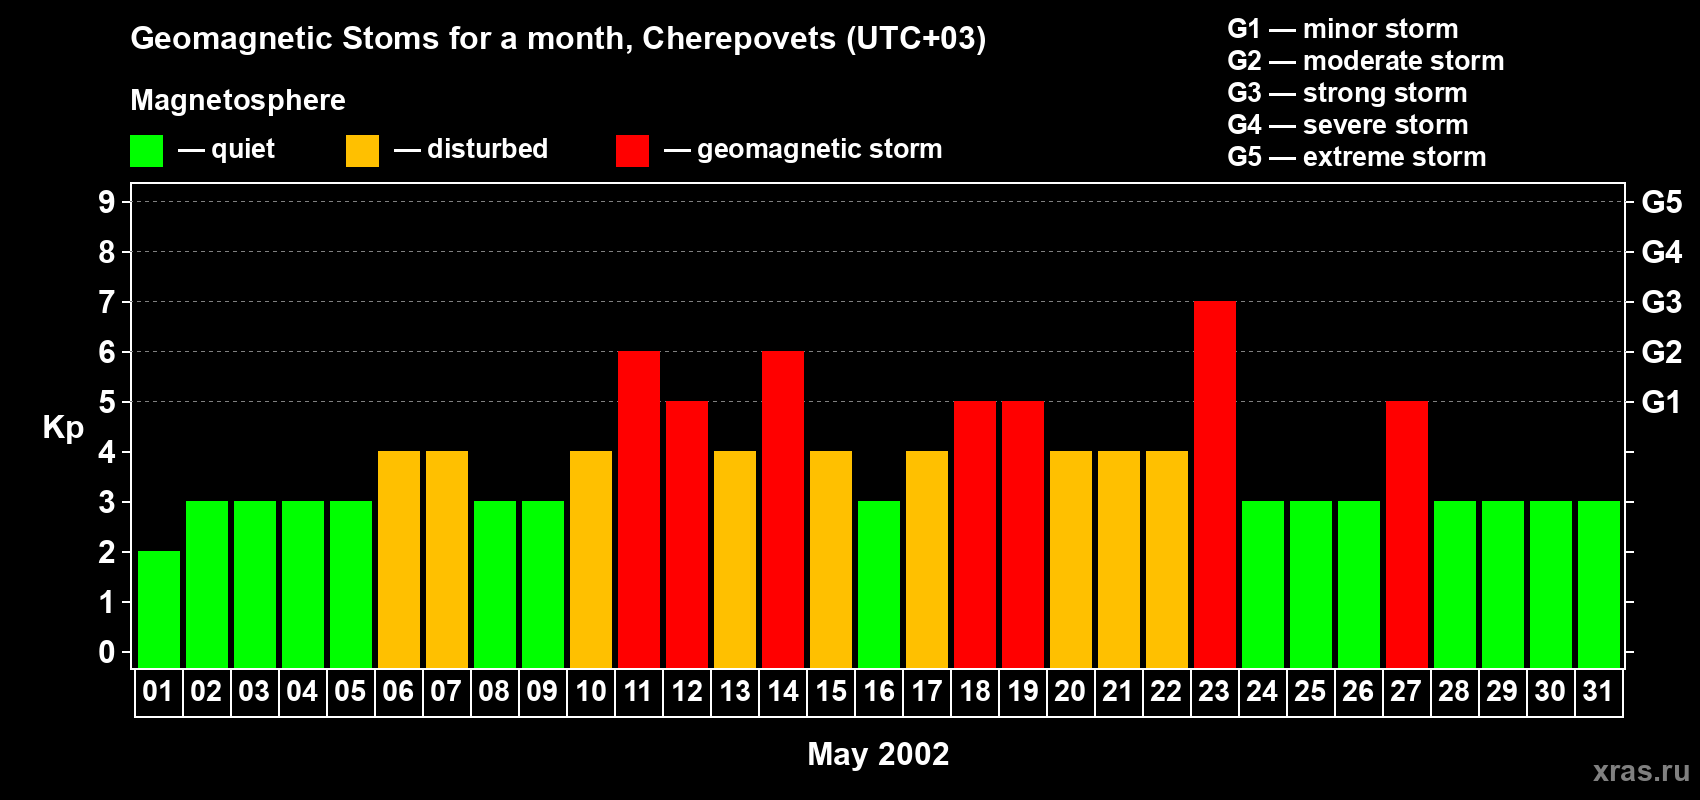Click the date label 13
The width and height of the screenshot is (1700, 800).
[735, 691]
